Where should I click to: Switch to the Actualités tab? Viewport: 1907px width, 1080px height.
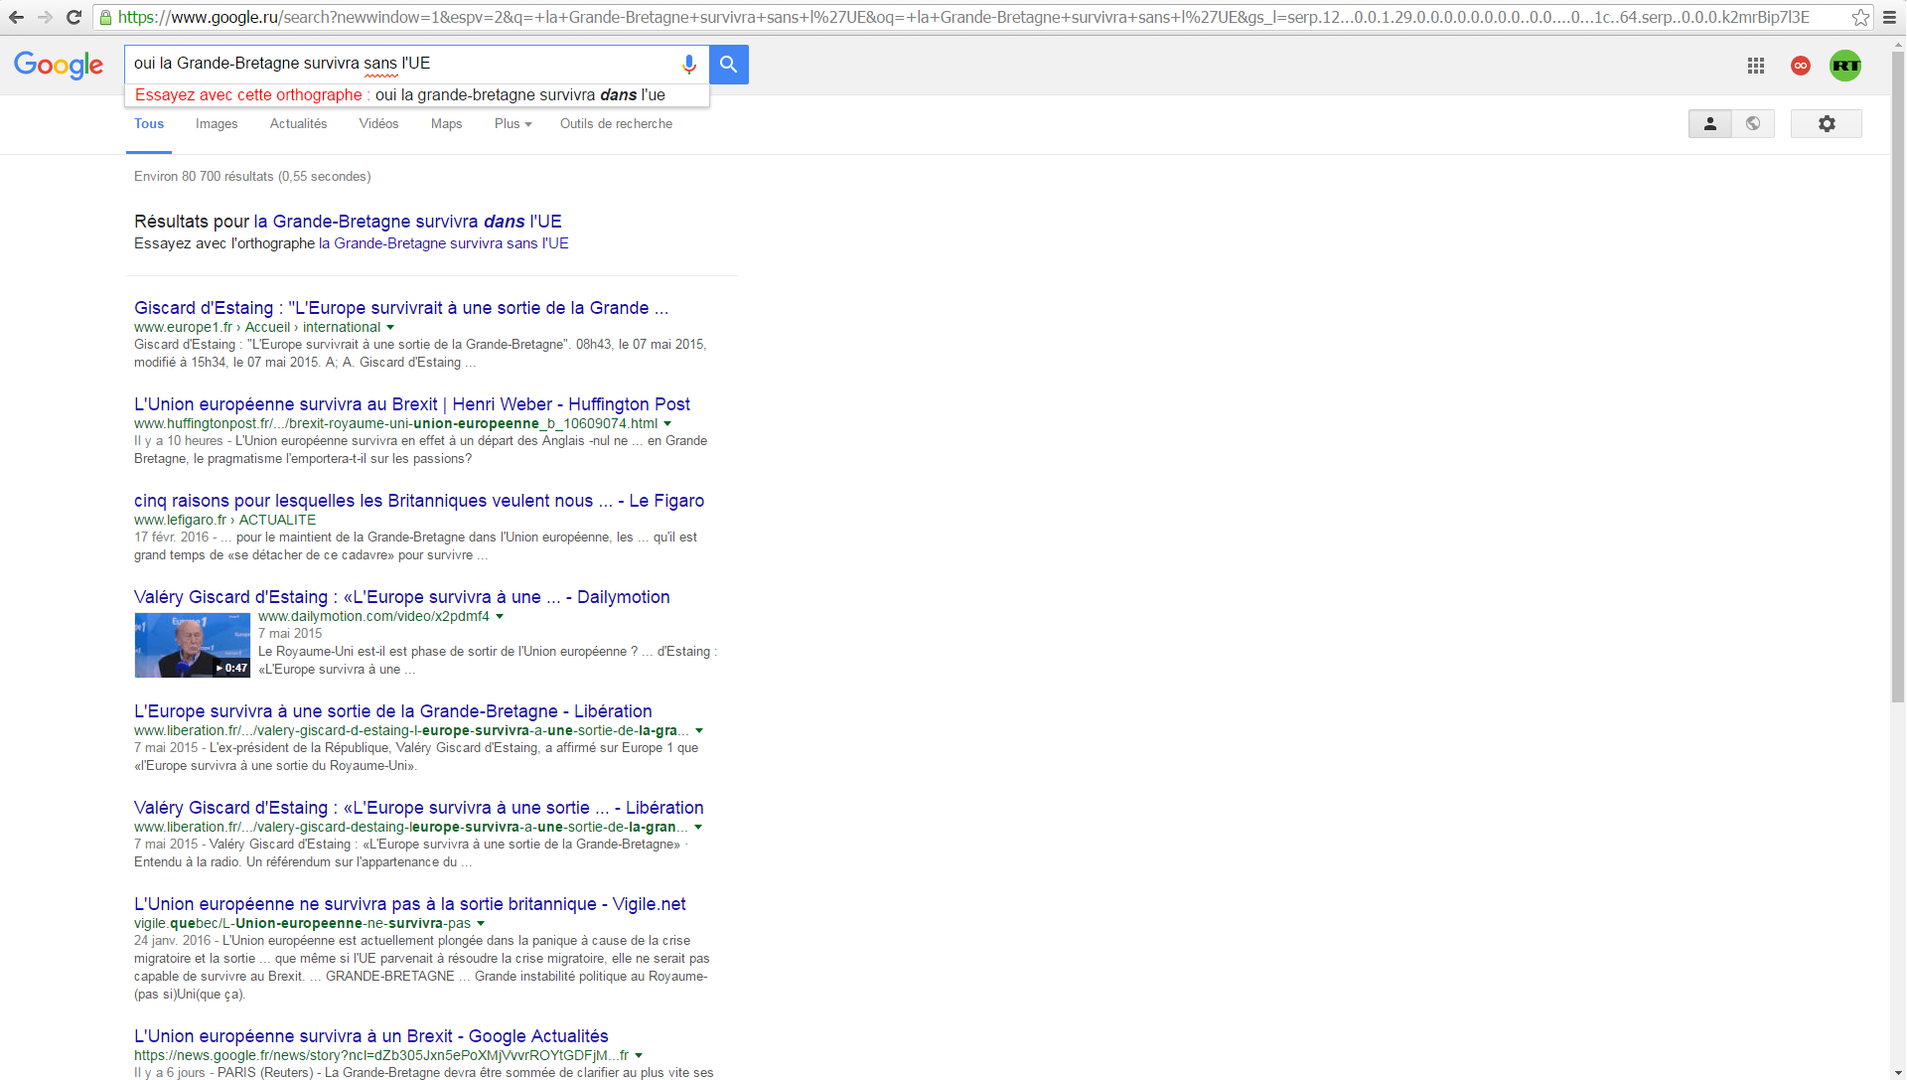click(x=298, y=124)
